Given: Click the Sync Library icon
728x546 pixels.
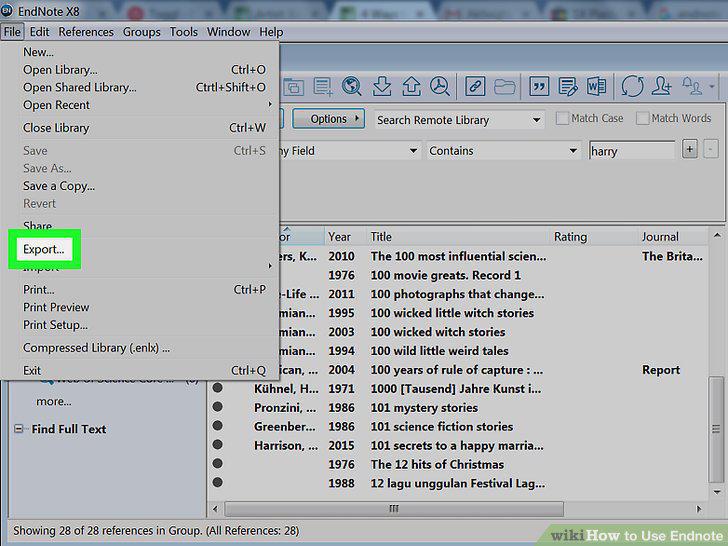Looking at the screenshot, I should [x=632, y=86].
